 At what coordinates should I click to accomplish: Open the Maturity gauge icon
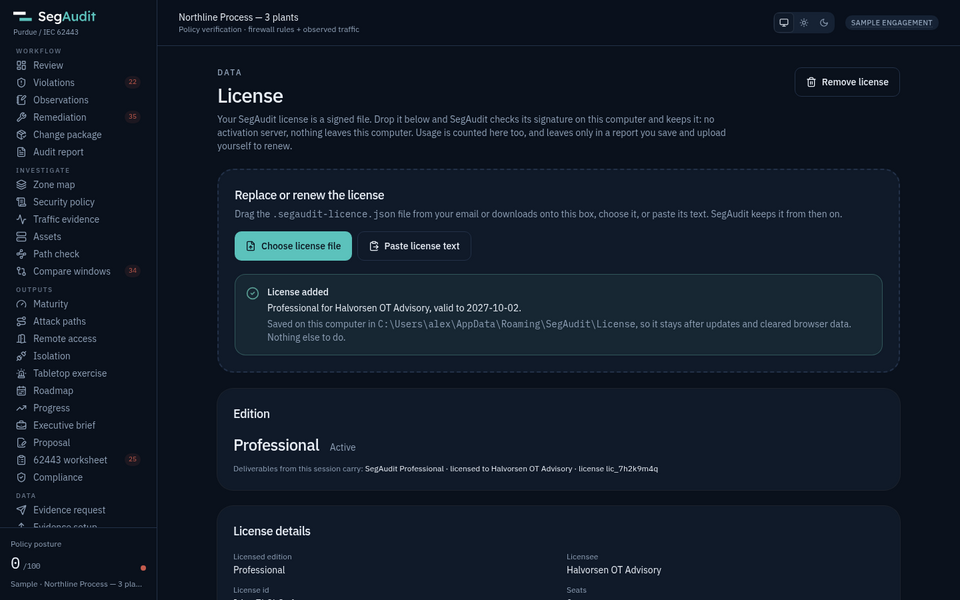pos(21,304)
